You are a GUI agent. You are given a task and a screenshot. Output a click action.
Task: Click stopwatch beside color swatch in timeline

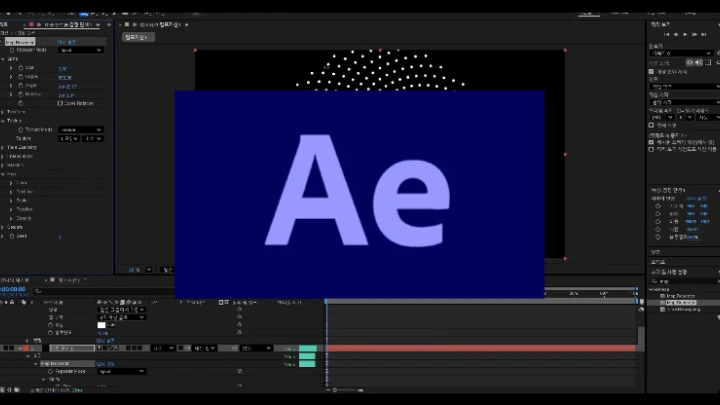tap(51, 325)
